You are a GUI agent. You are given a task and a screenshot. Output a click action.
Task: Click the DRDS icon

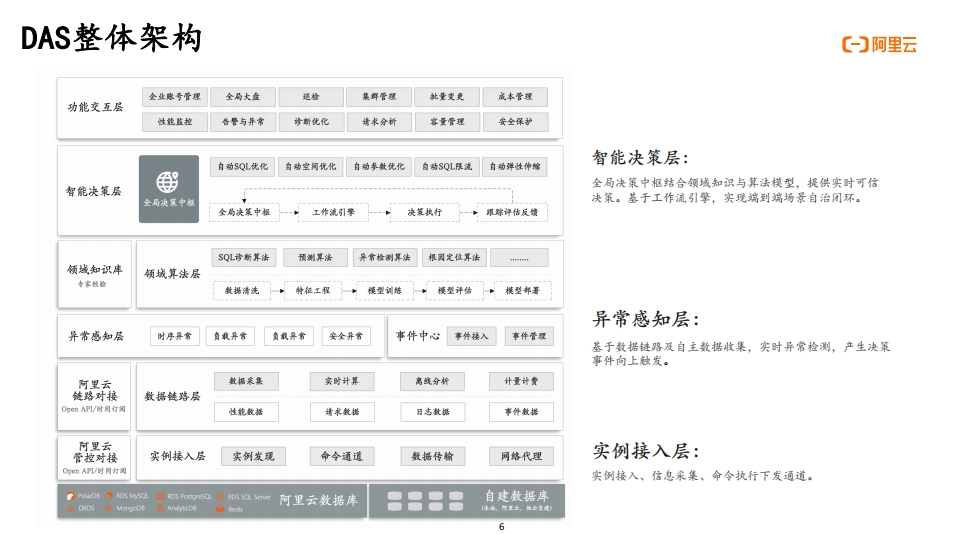[71, 508]
